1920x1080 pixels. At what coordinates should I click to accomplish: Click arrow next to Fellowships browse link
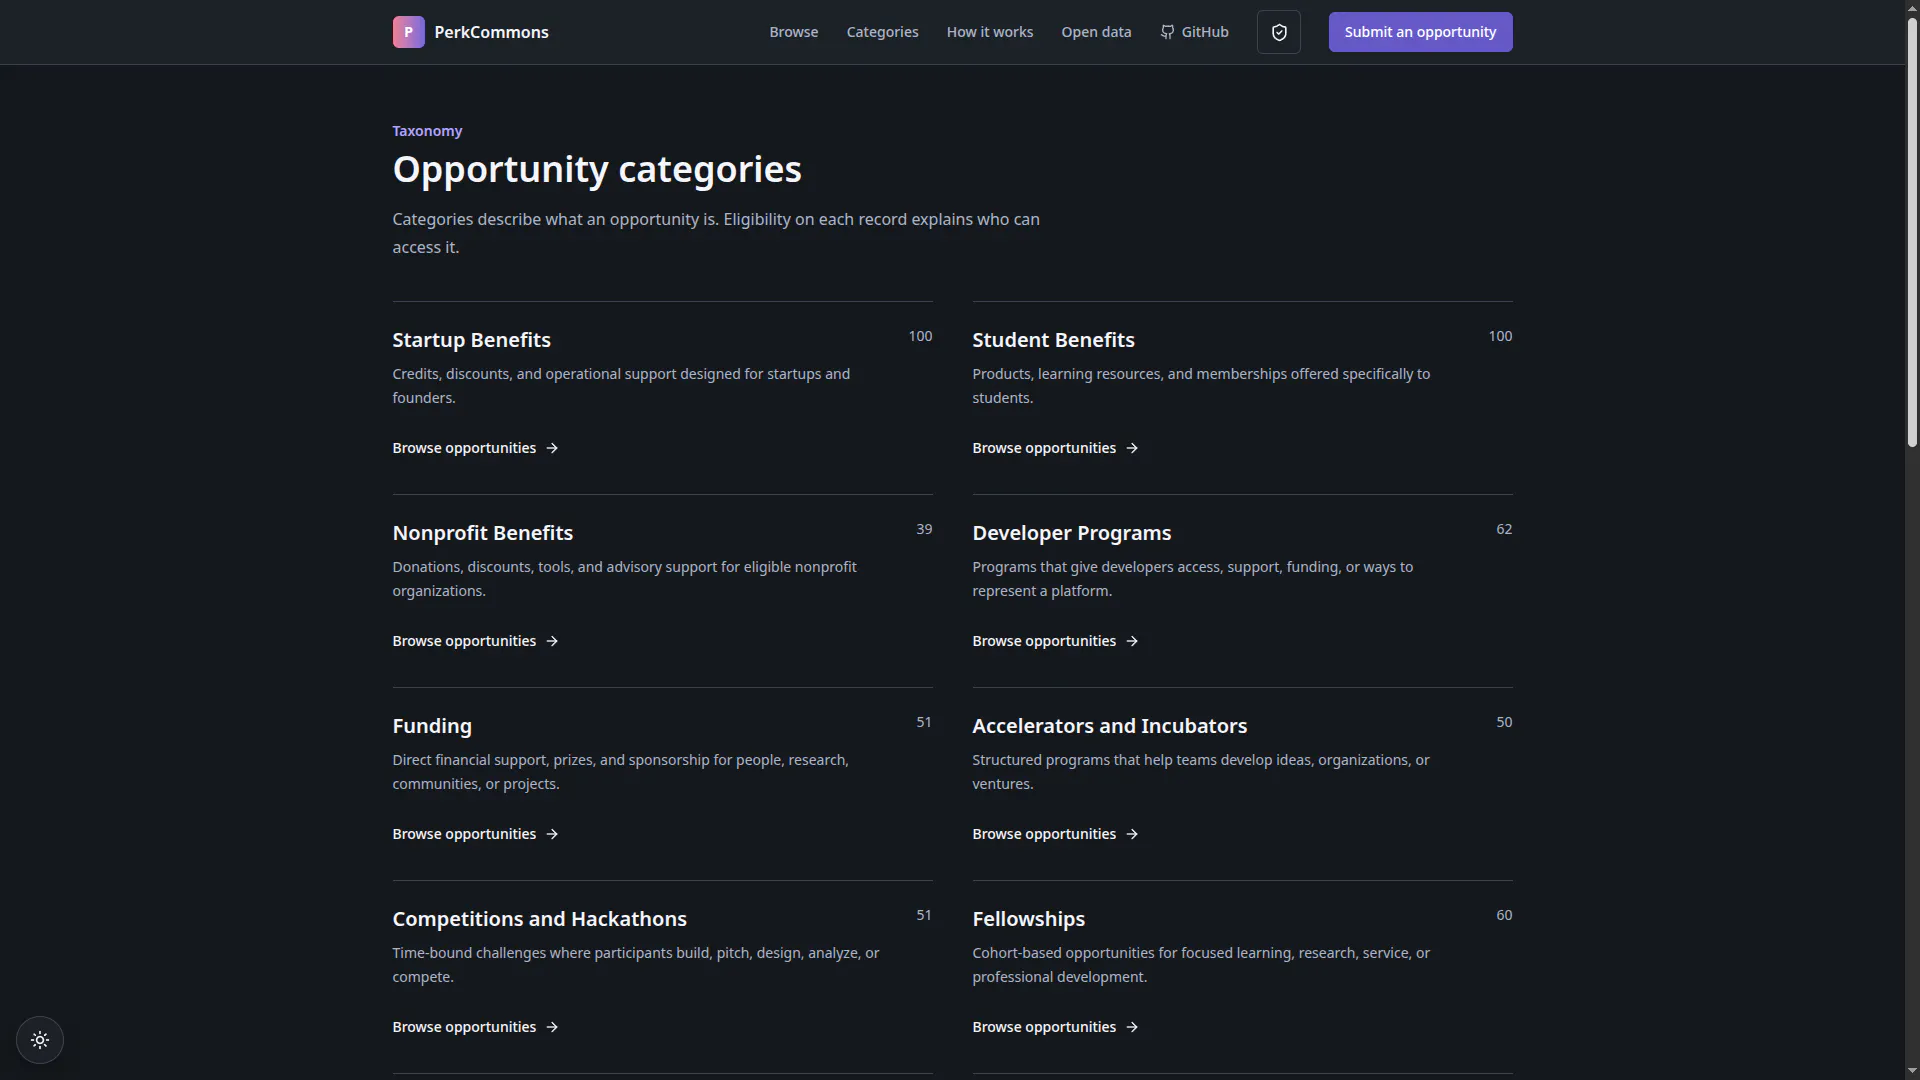[1132, 1027]
